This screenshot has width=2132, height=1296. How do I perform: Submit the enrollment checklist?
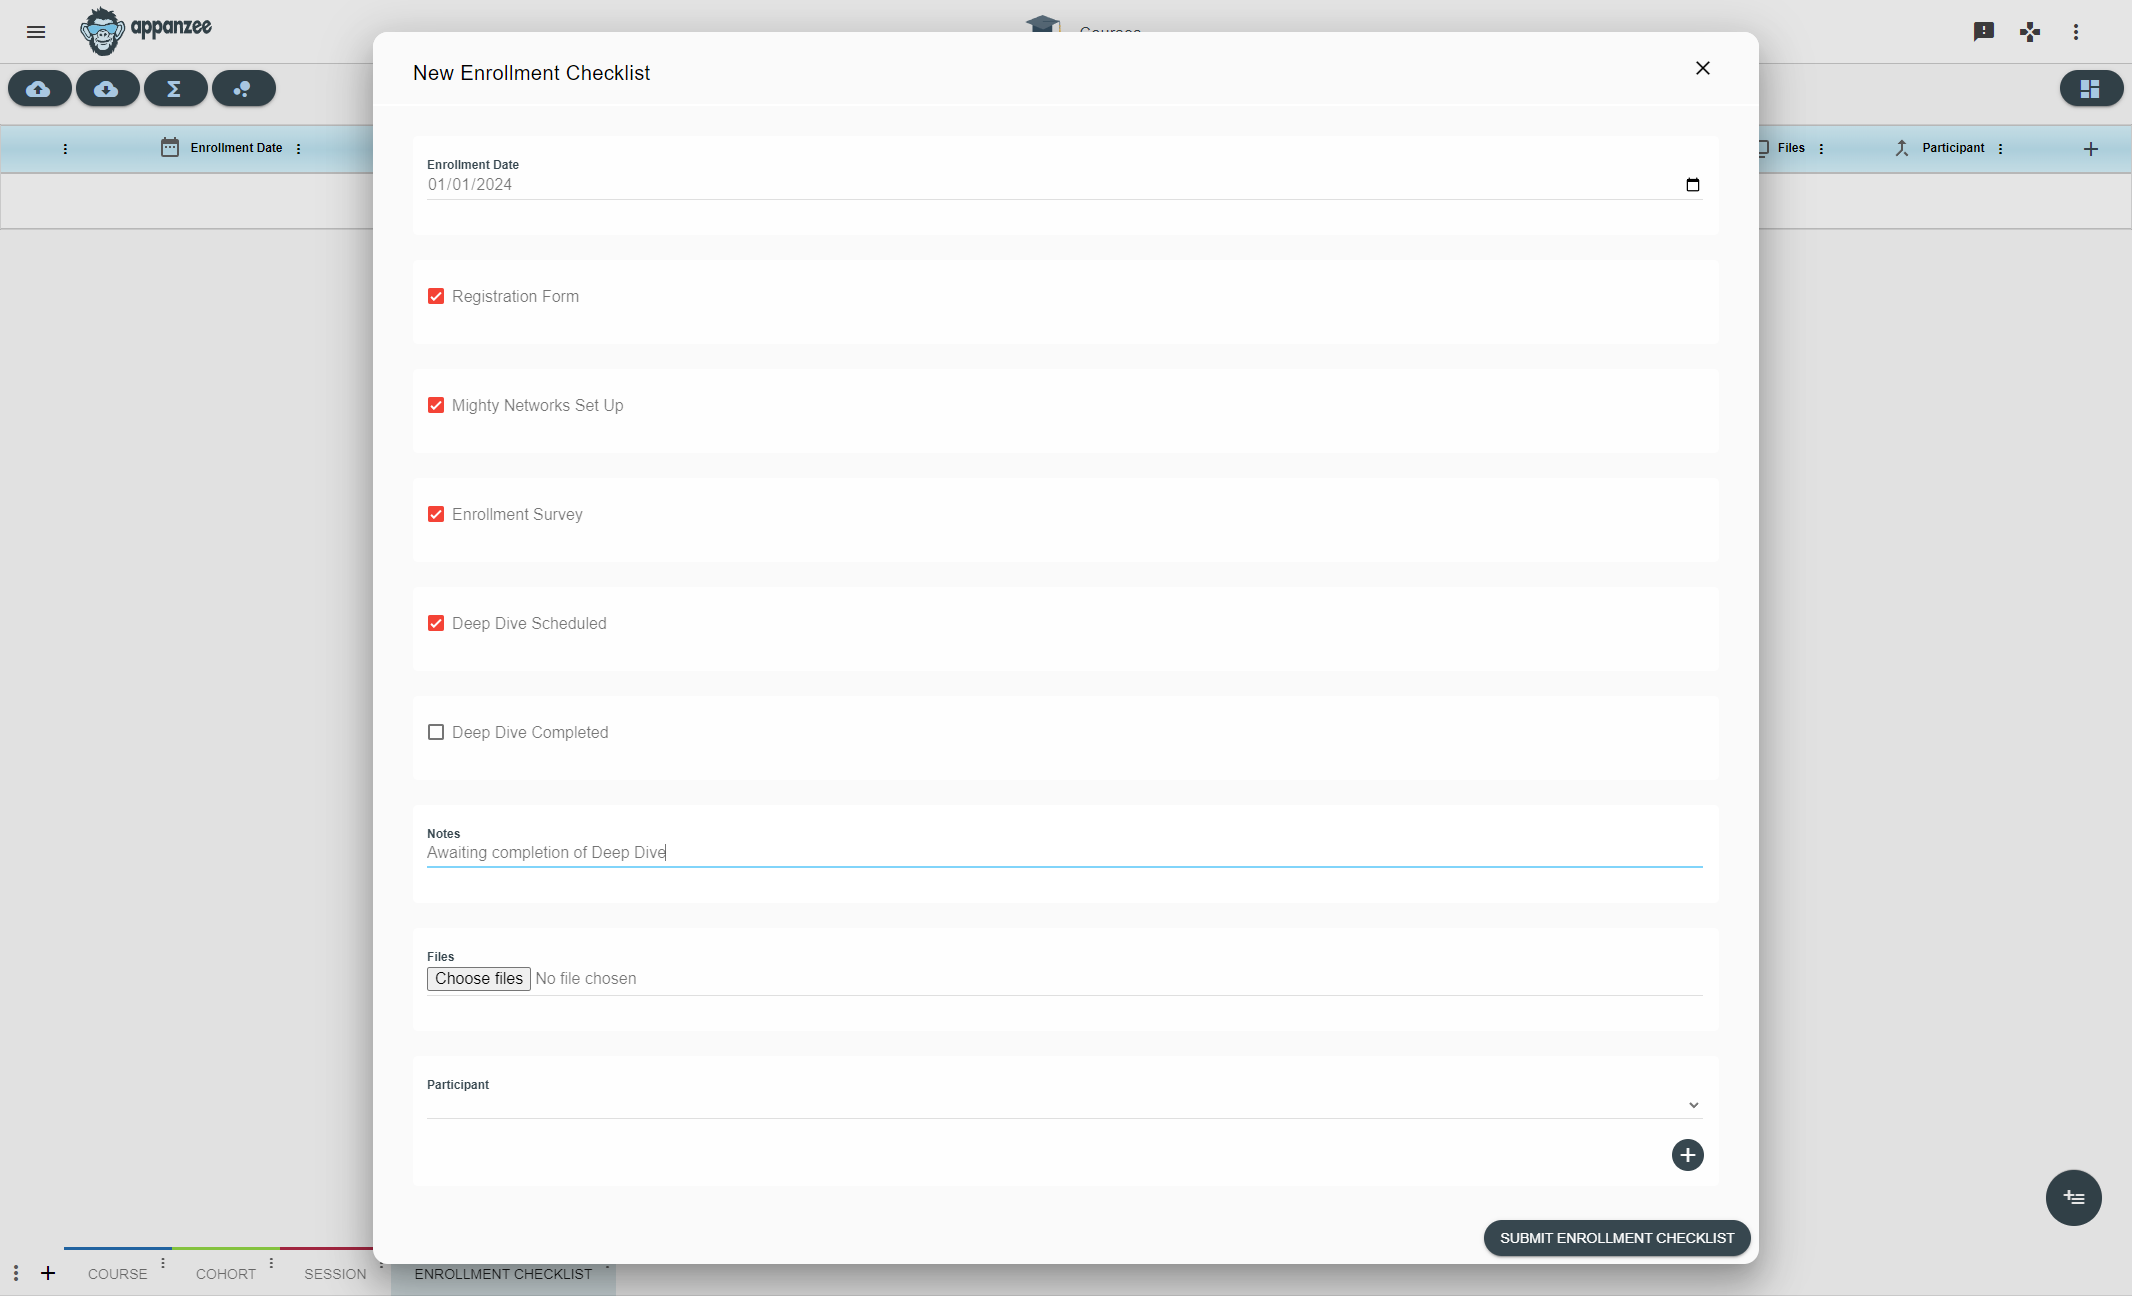click(1617, 1238)
